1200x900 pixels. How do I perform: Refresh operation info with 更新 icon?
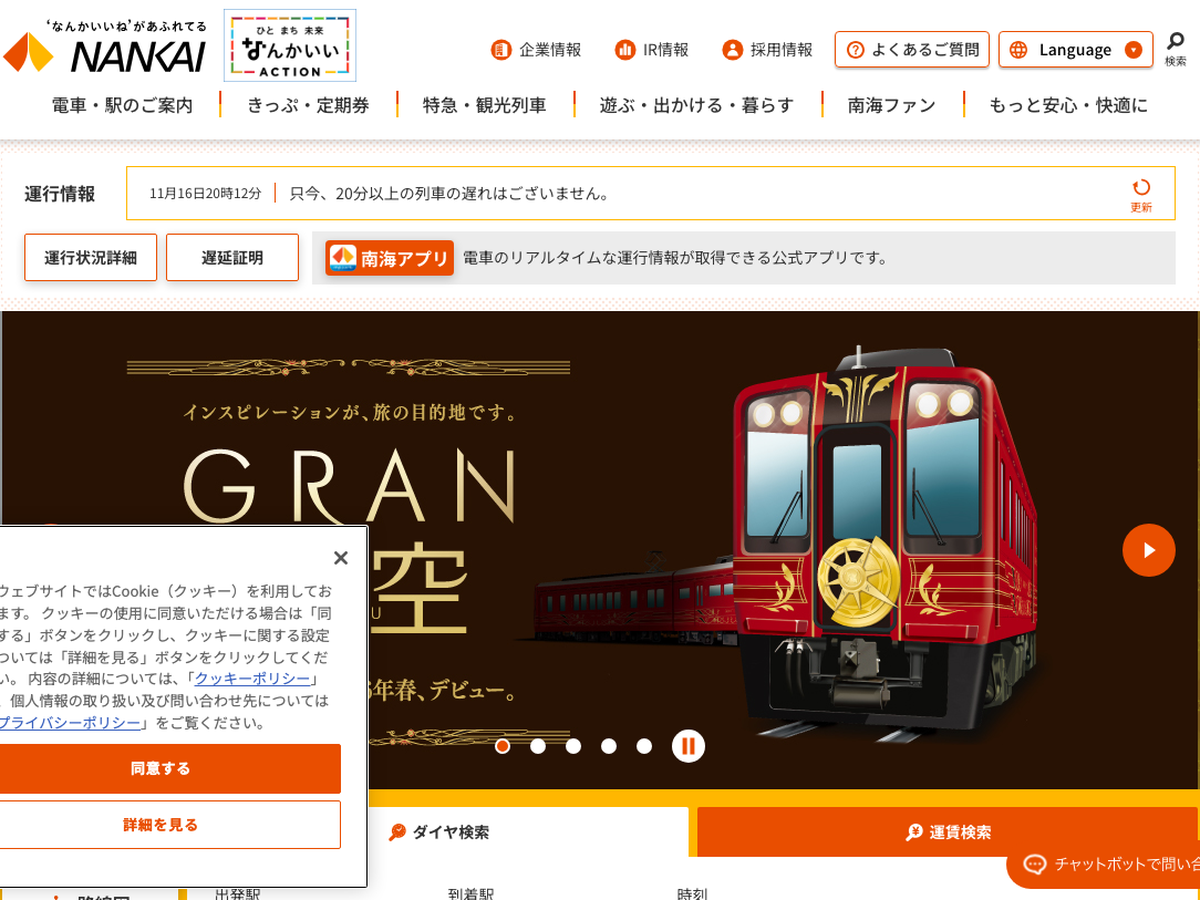point(1141,194)
